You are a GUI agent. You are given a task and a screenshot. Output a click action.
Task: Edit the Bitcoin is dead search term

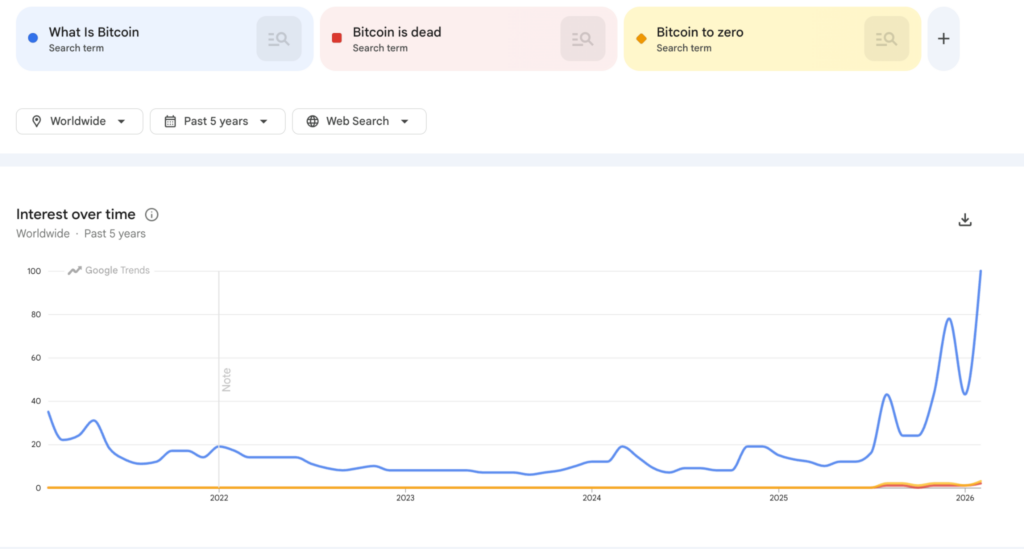(397, 32)
